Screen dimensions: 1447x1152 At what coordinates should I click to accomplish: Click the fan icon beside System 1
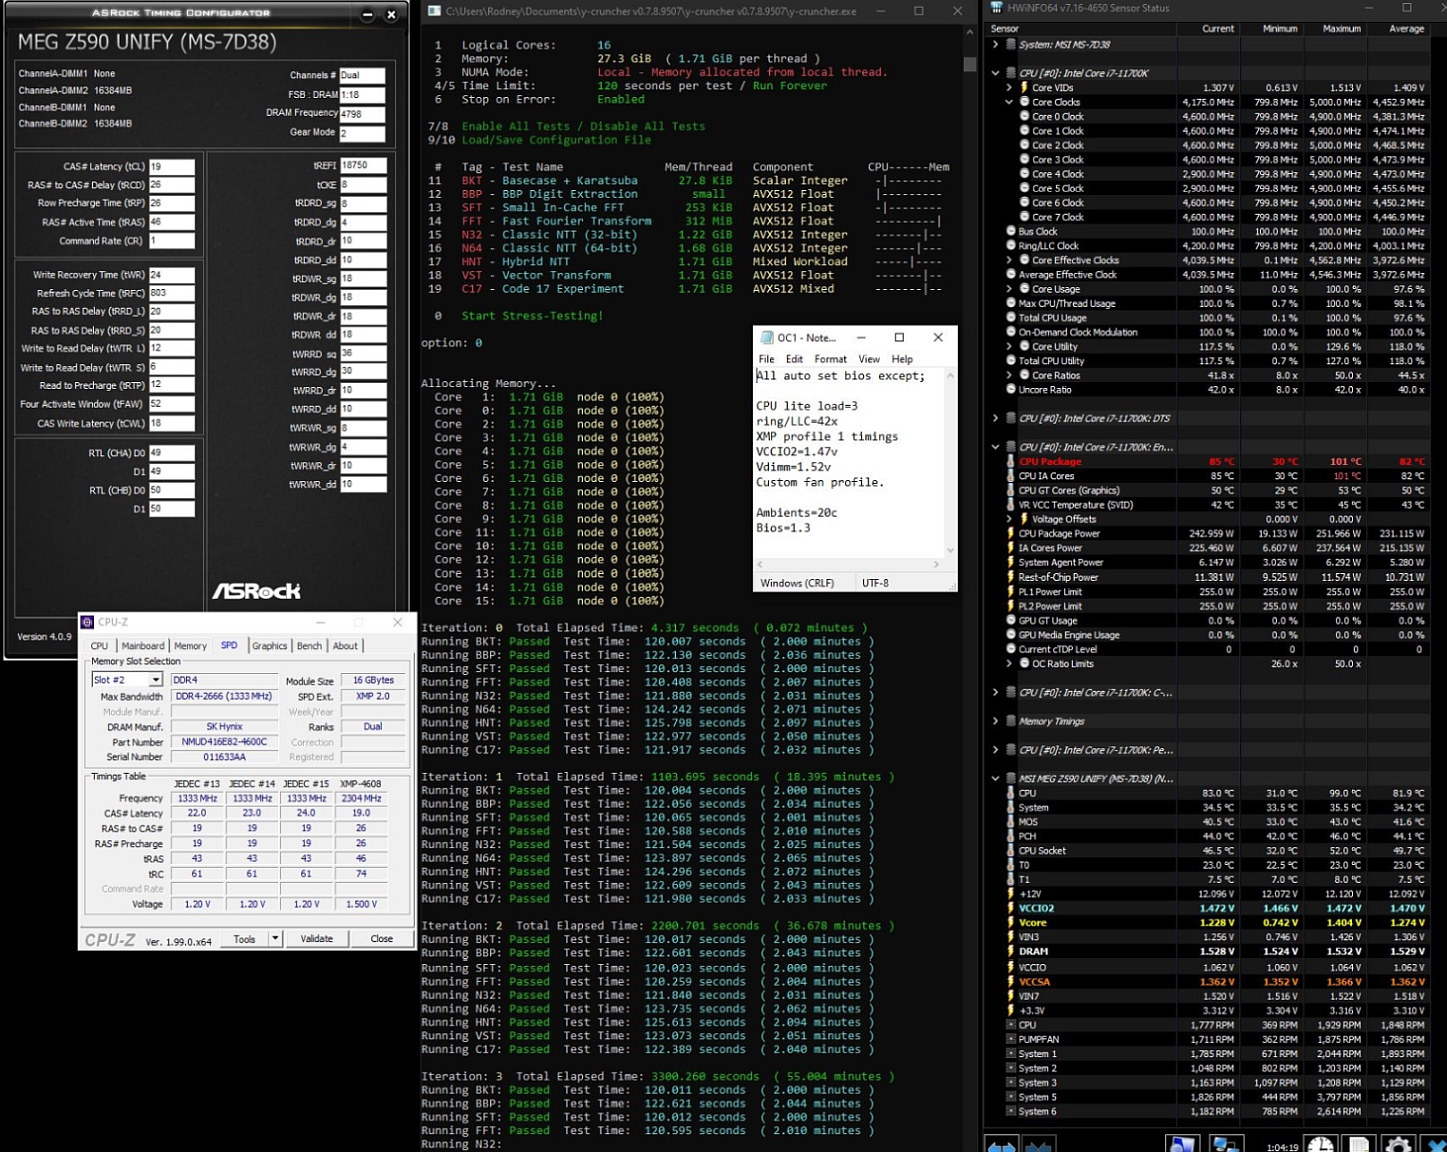coord(1010,1054)
